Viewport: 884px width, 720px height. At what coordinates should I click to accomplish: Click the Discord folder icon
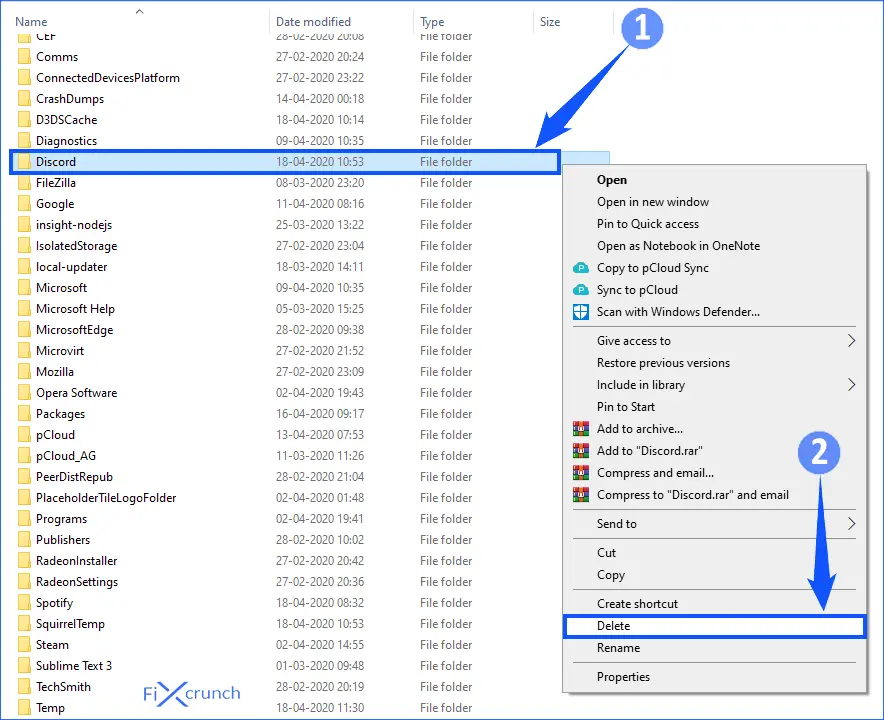point(24,162)
